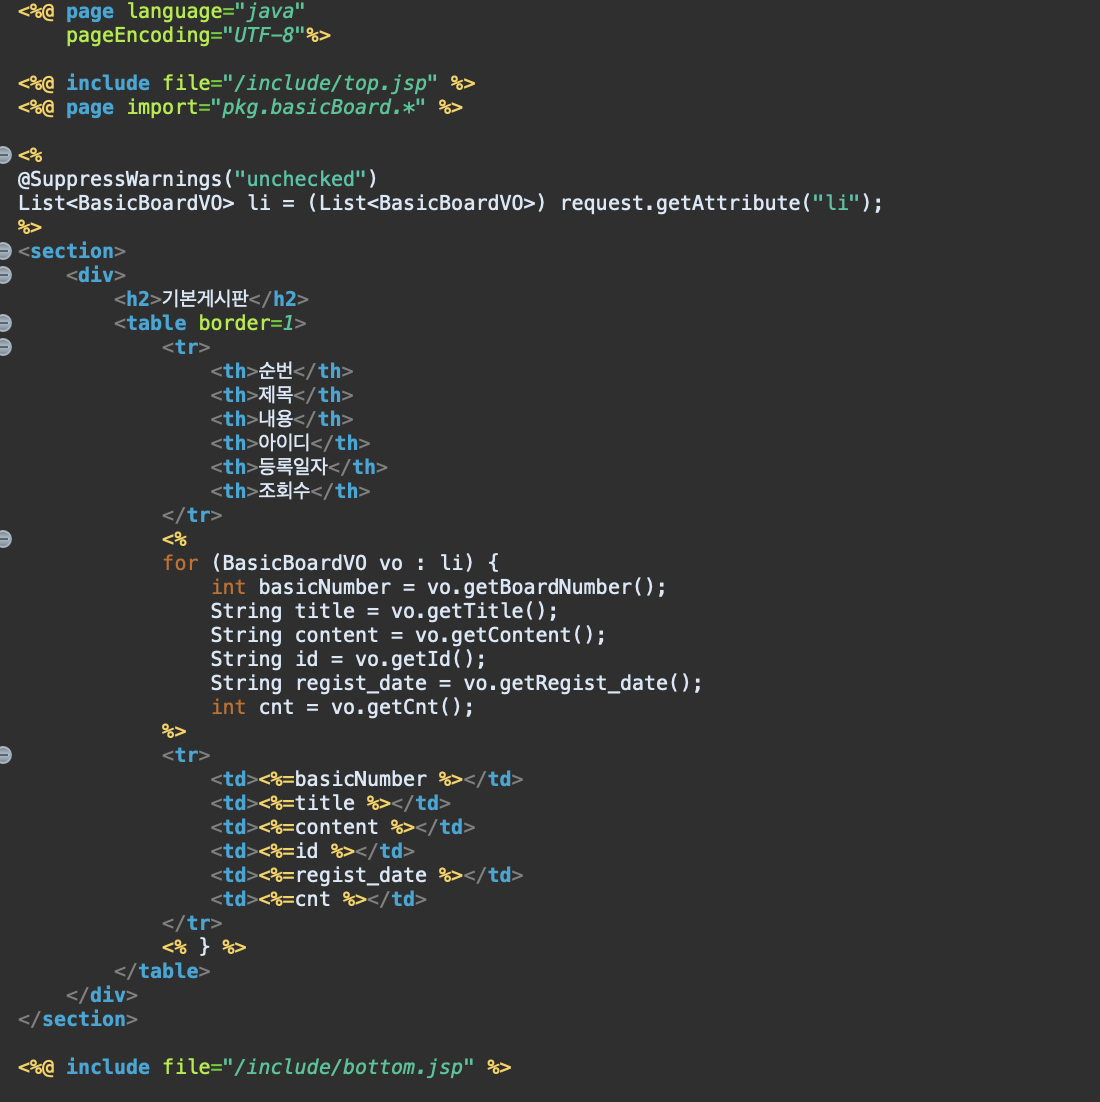Click vo.getCnt() method call
The image size is (1100, 1102).
click(396, 707)
